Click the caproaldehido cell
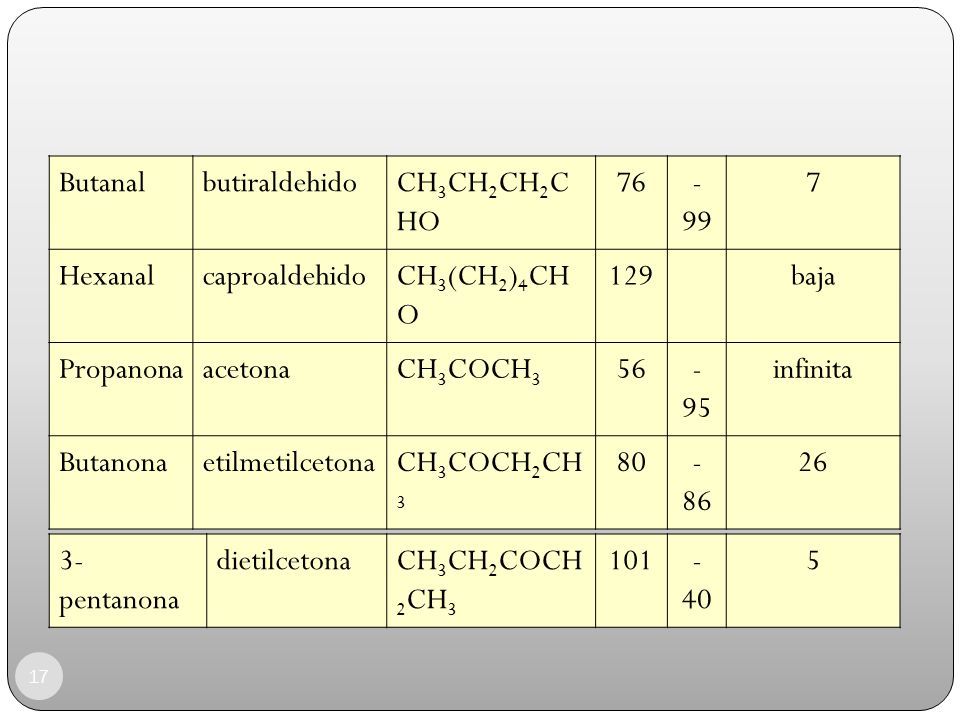Viewport: 960px width, 720px height. pyautogui.click(x=290, y=296)
